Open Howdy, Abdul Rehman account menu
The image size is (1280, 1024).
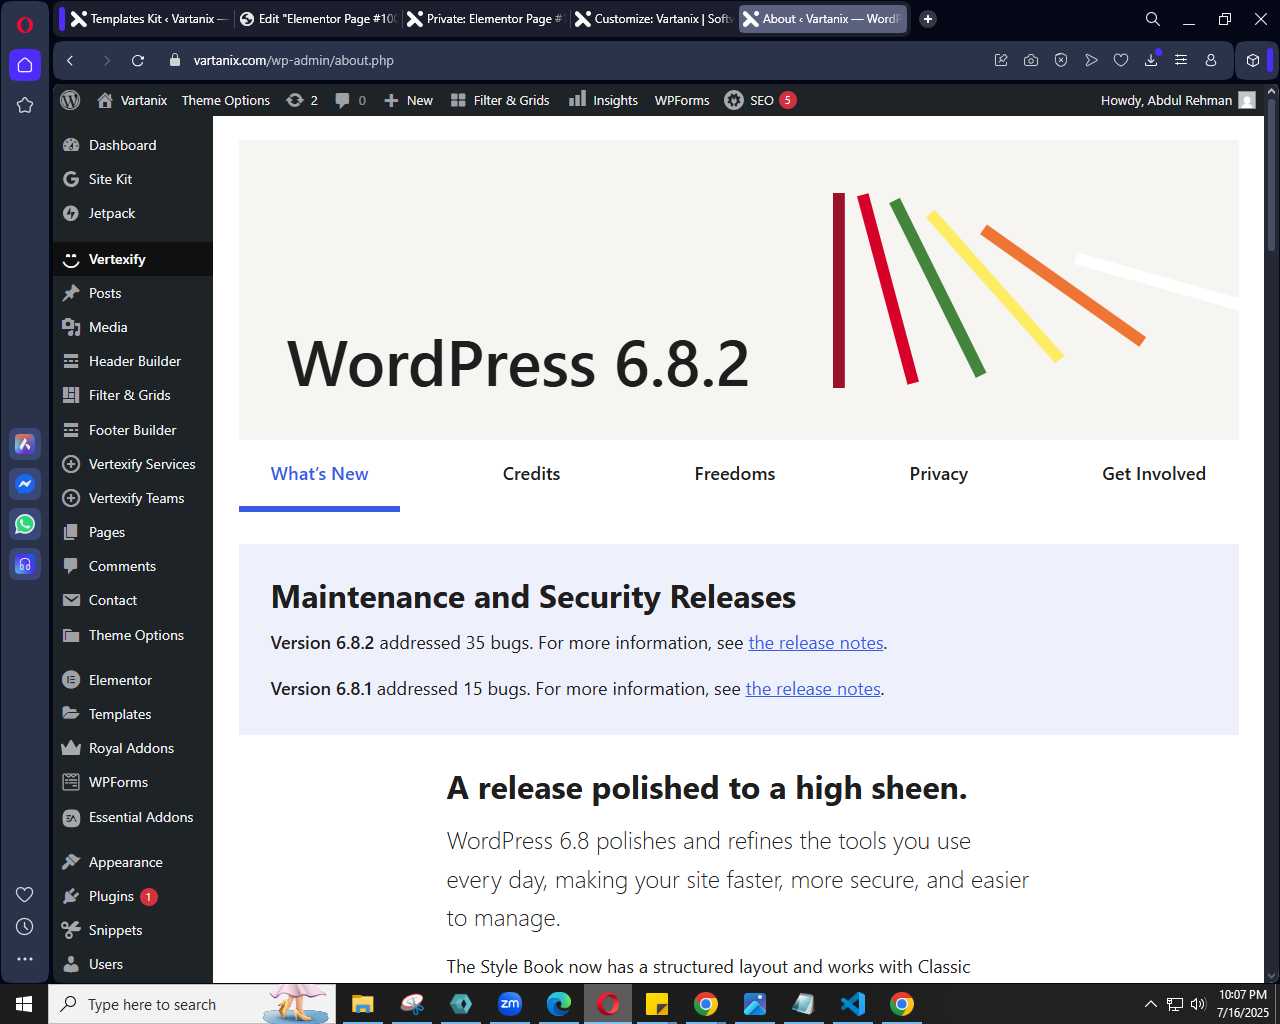1178,100
